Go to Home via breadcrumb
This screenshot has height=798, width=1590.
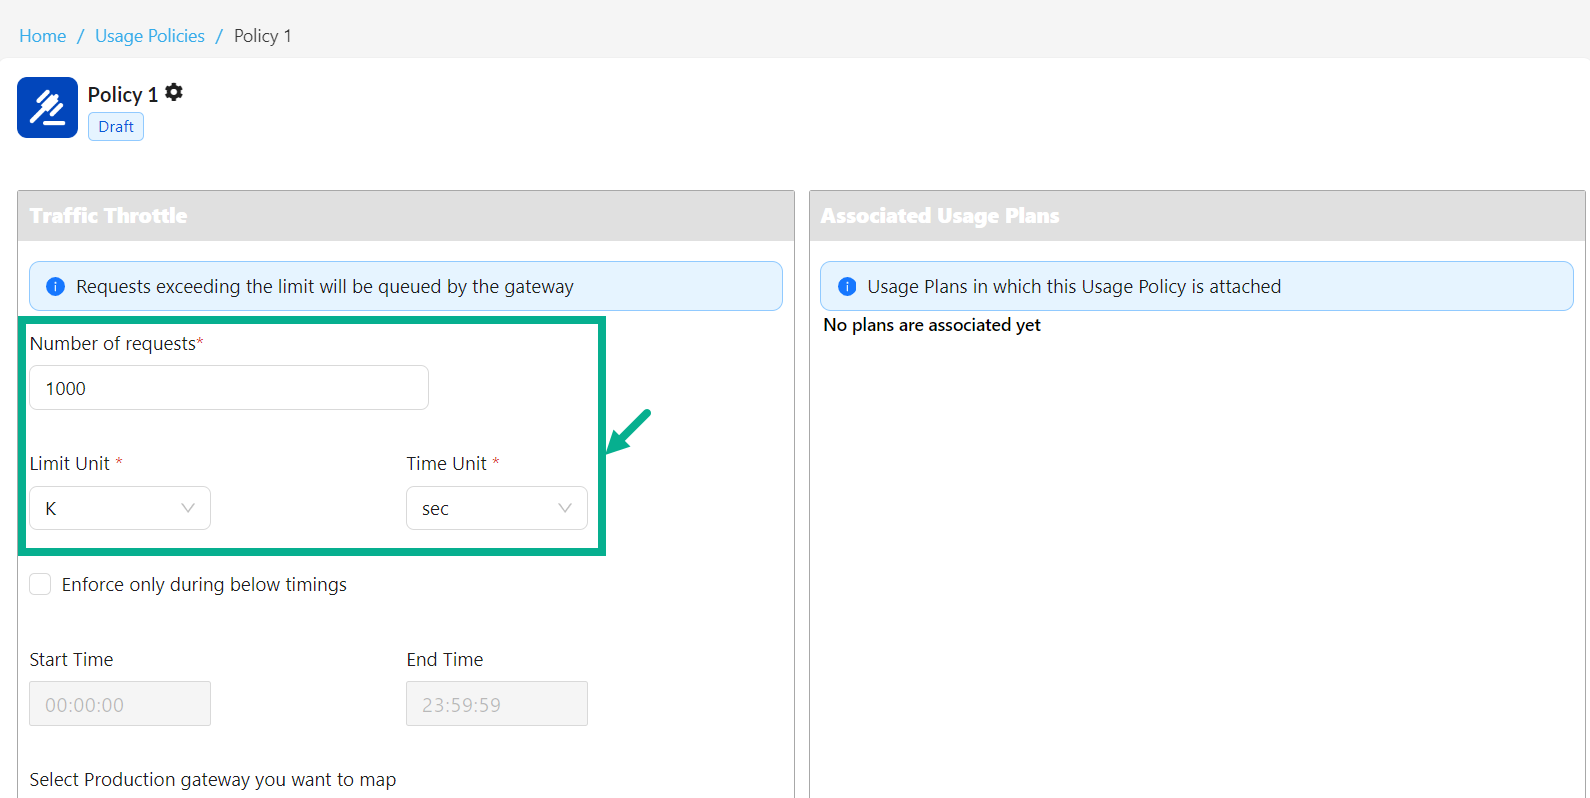coord(43,36)
